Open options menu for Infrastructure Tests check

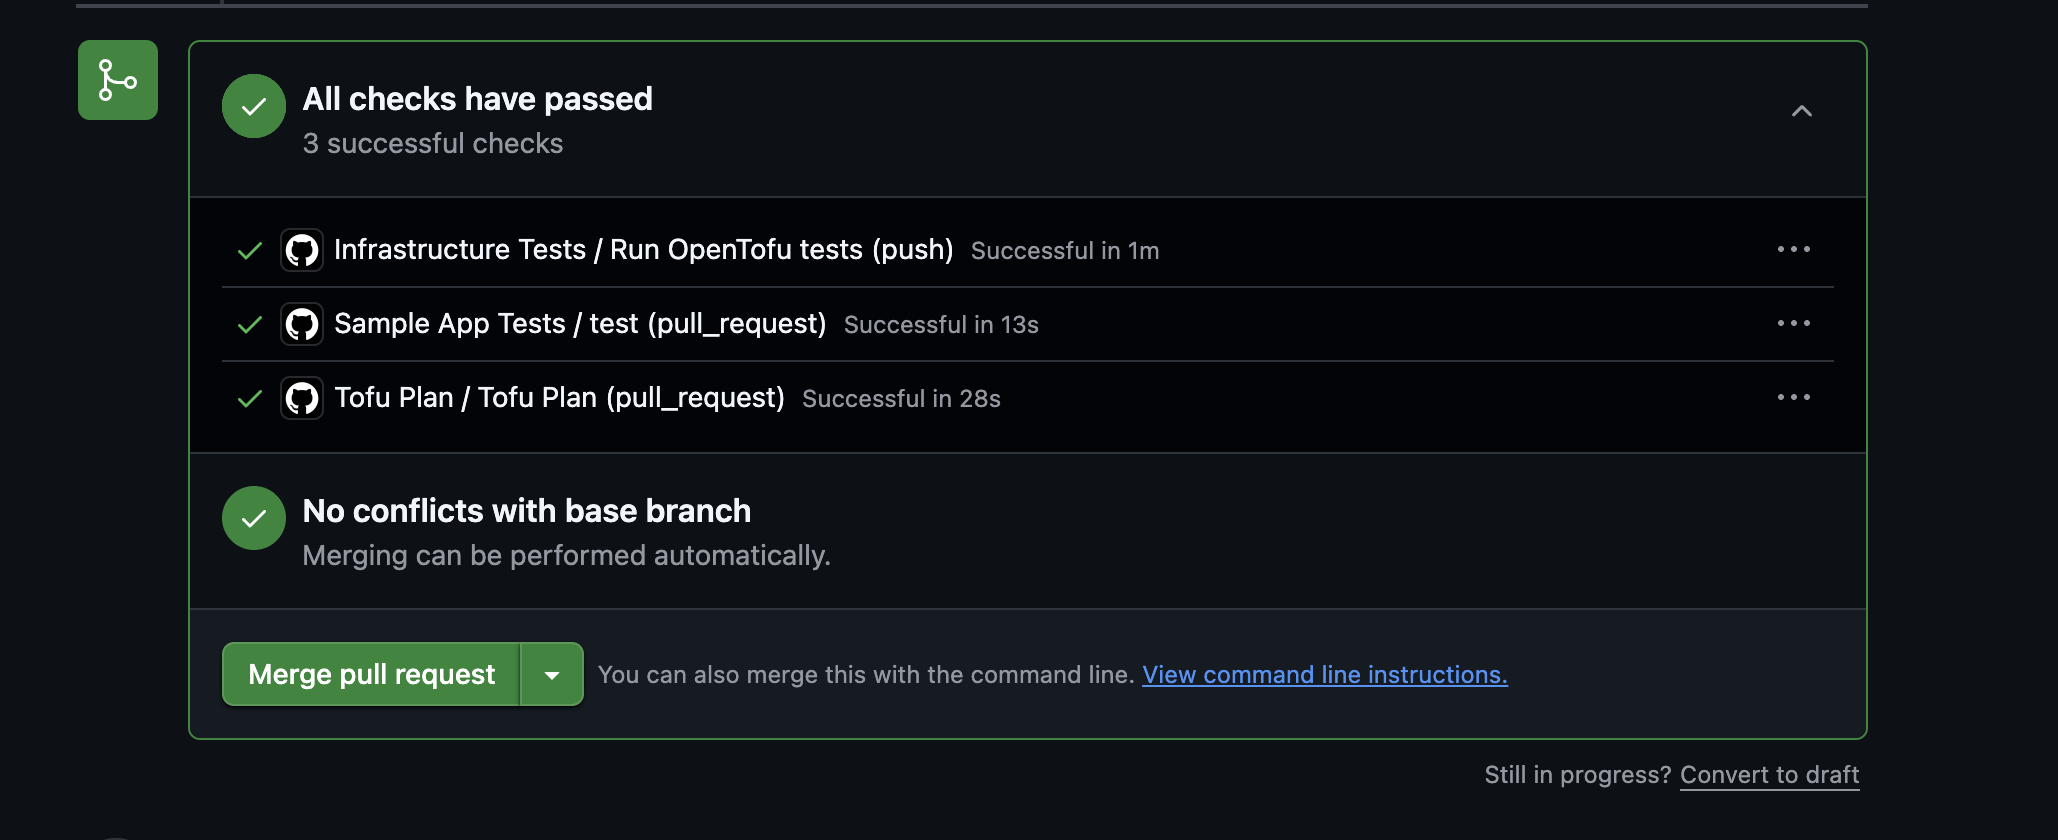coord(1793,249)
